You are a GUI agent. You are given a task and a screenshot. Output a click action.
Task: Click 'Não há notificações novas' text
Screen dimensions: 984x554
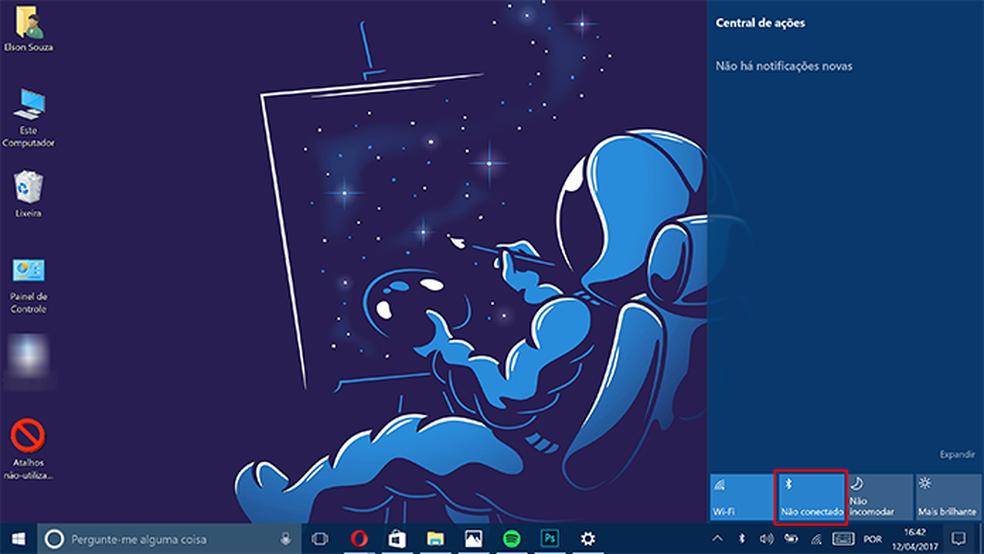(x=784, y=66)
